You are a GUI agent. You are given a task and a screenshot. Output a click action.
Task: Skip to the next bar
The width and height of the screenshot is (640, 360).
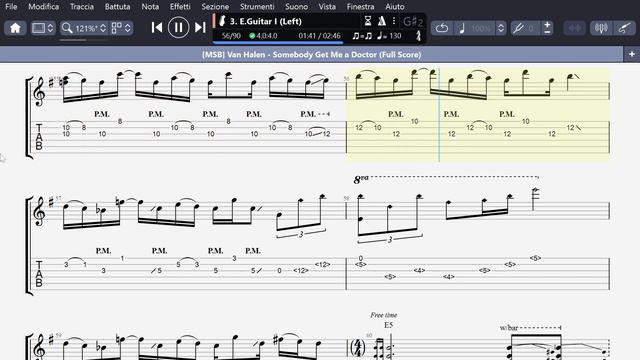click(x=200, y=27)
